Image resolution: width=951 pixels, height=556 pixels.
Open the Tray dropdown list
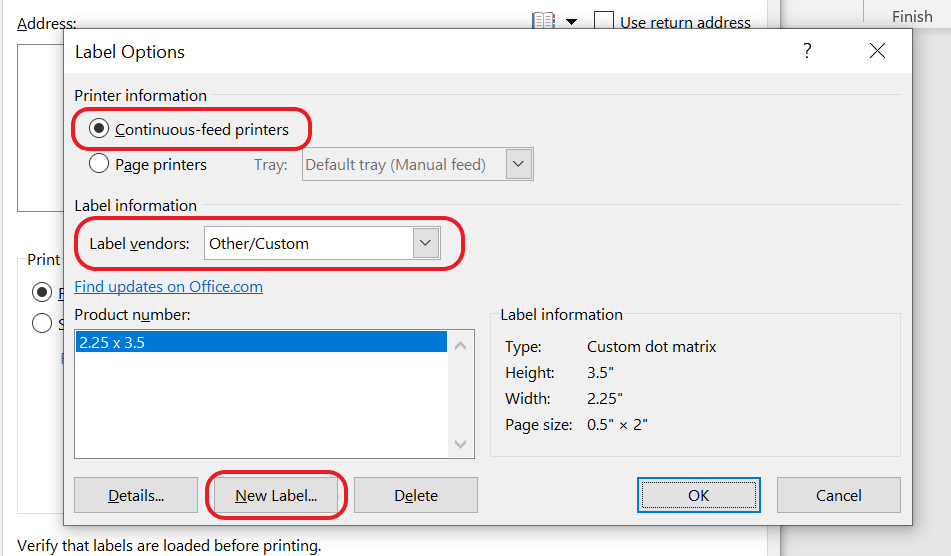coord(518,164)
